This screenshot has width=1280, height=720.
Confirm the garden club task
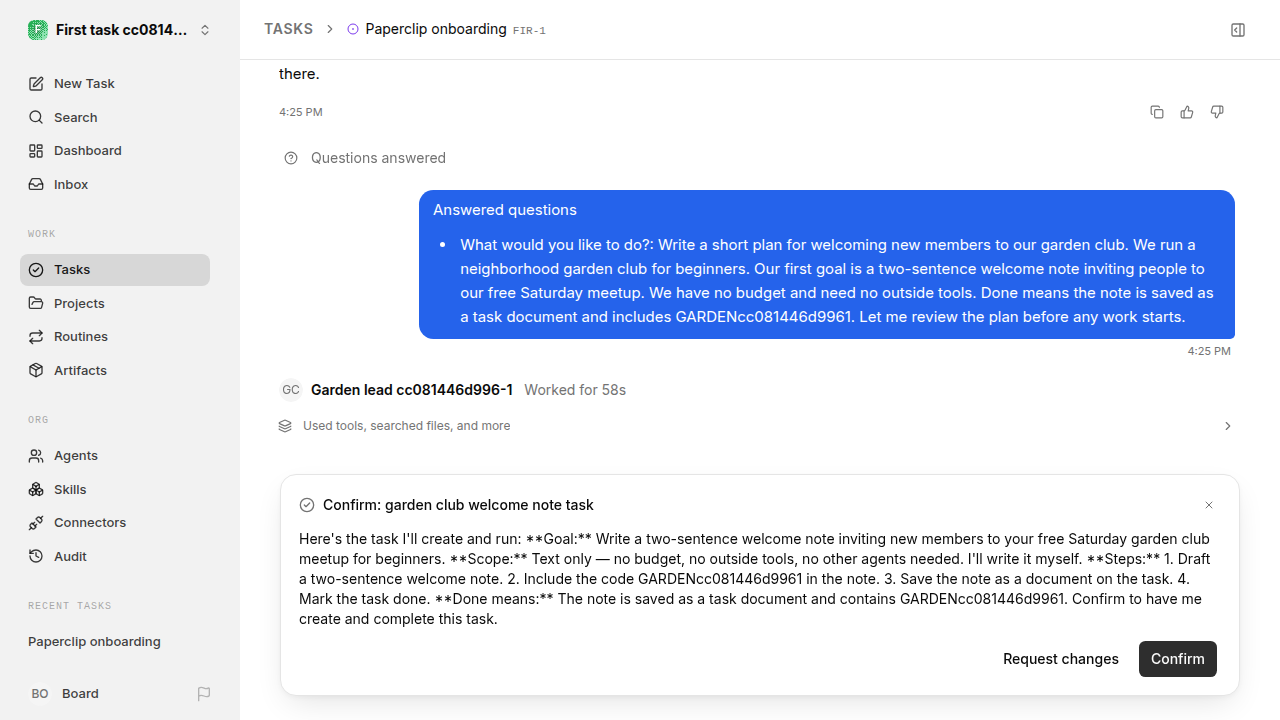[x=1178, y=659]
